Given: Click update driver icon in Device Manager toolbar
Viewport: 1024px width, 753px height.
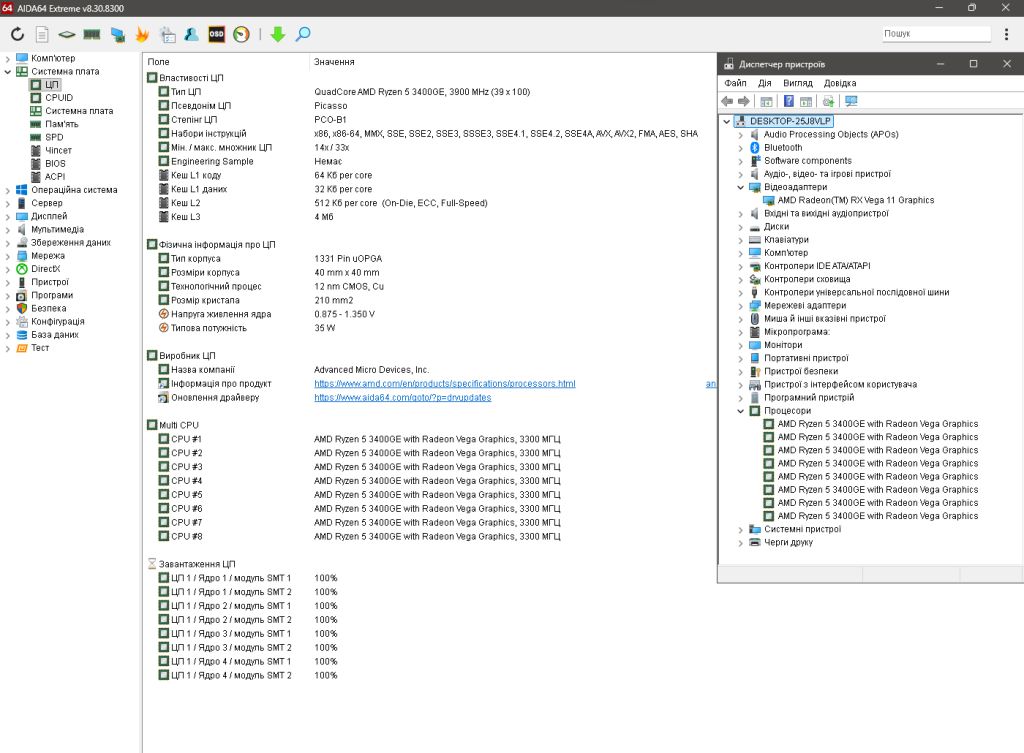Looking at the screenshot, I should pyautogui.click(x=828, y=101).
